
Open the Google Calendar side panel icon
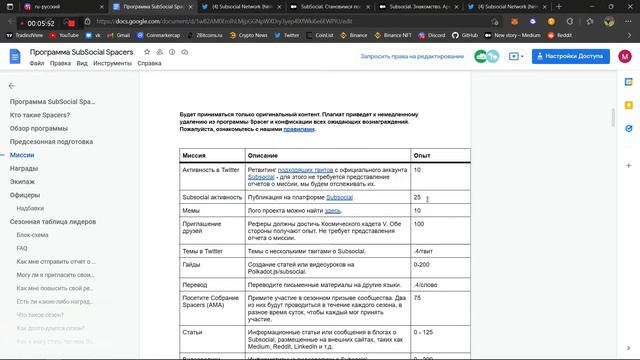(x=629, y=82)
